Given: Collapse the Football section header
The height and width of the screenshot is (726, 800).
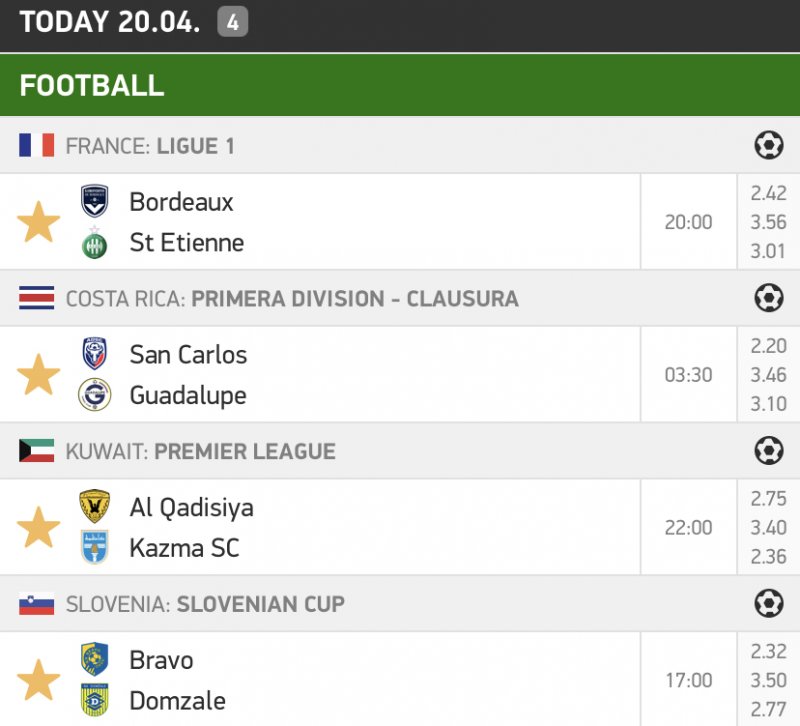Looking at the screenshot, I should point(400,85).
